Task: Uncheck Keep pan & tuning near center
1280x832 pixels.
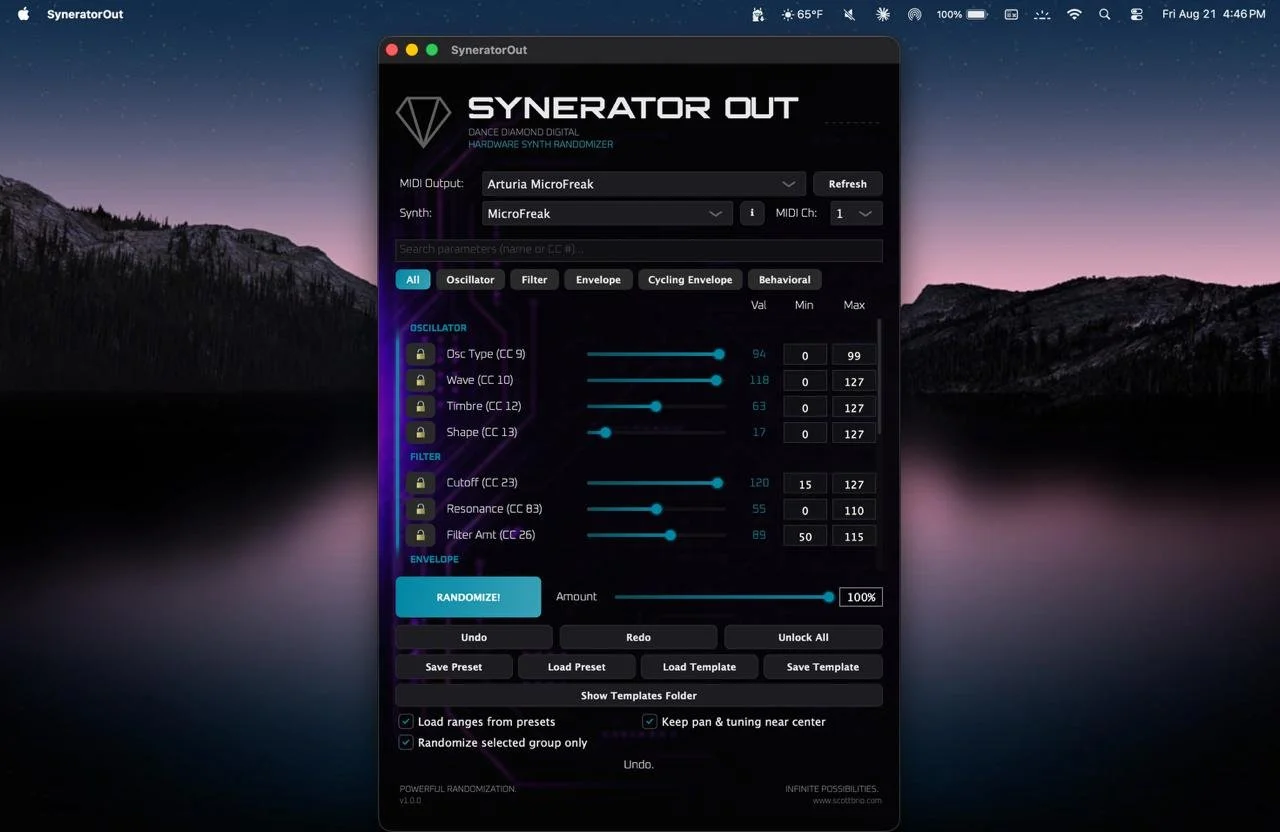Action: coord(650,721)
